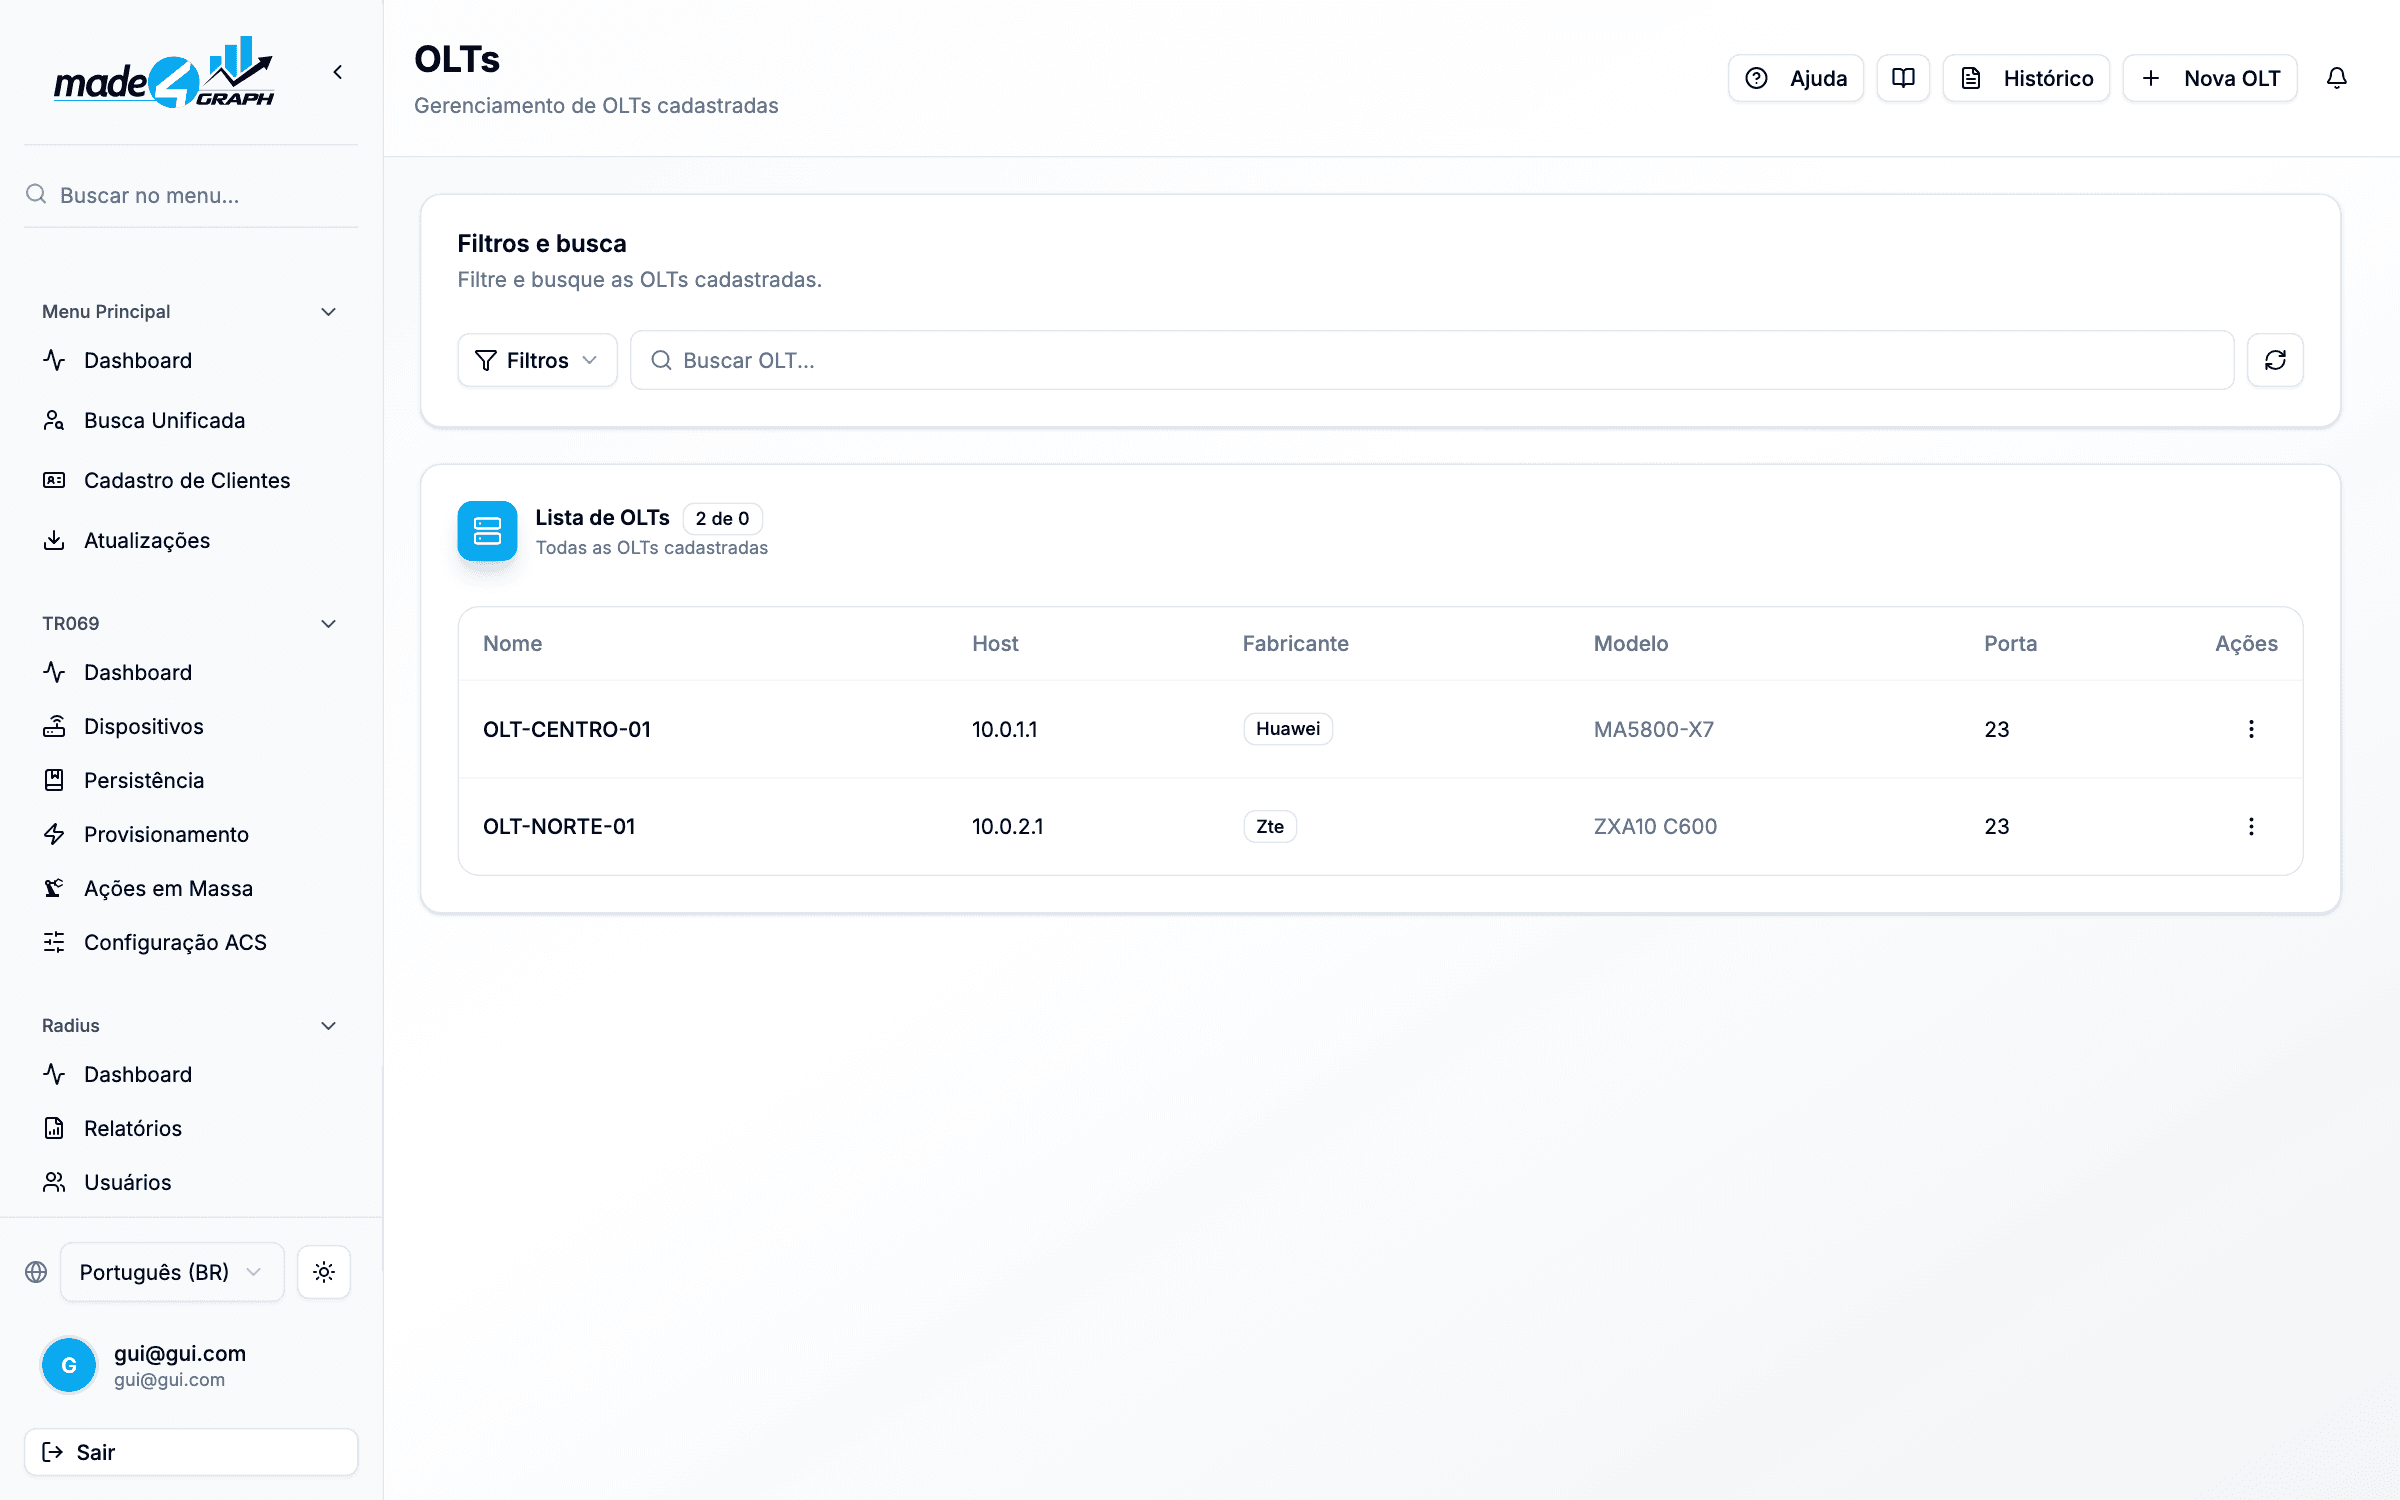Screen dimensions: 2400x1500
Task: Expand the Filtros dropdown
Action: point(537,360)
